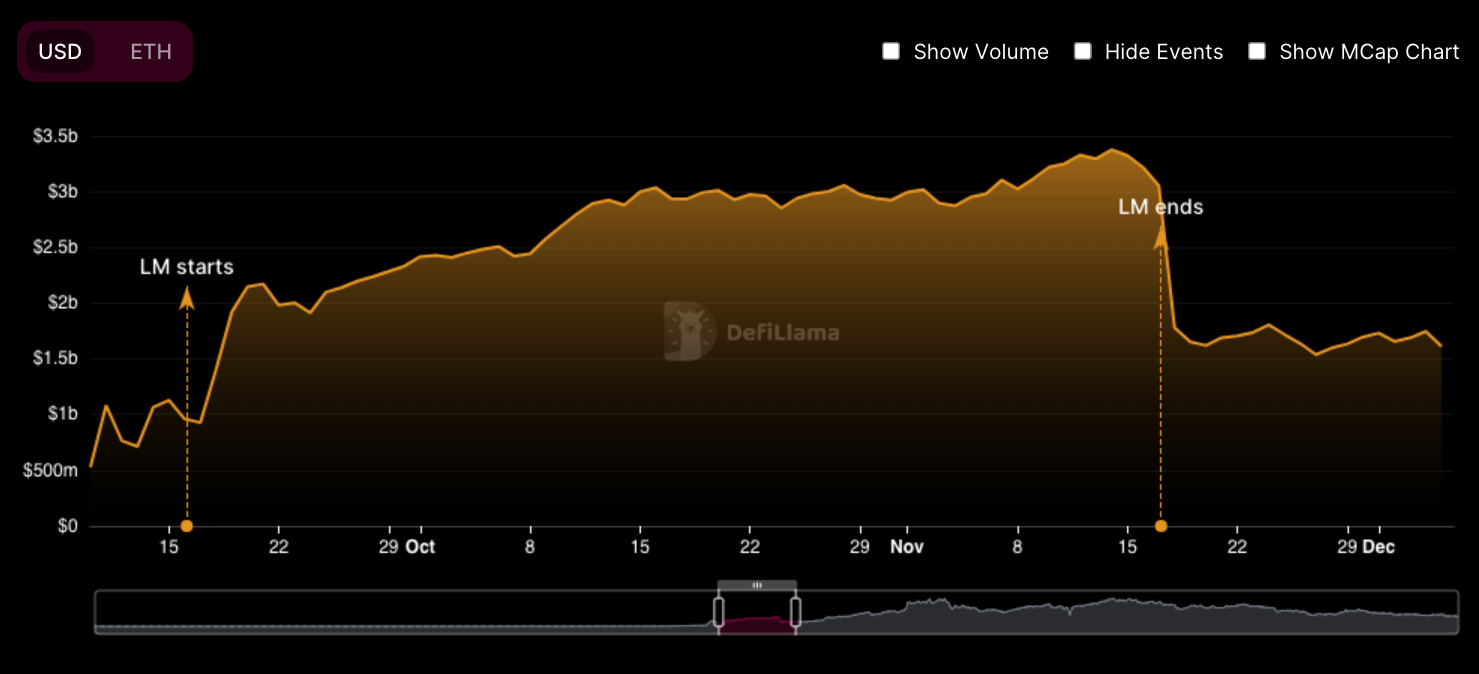1479x674 pixels.
Task: Enable the Show MCap Chart checkbox
Action: click(1257, 52)
